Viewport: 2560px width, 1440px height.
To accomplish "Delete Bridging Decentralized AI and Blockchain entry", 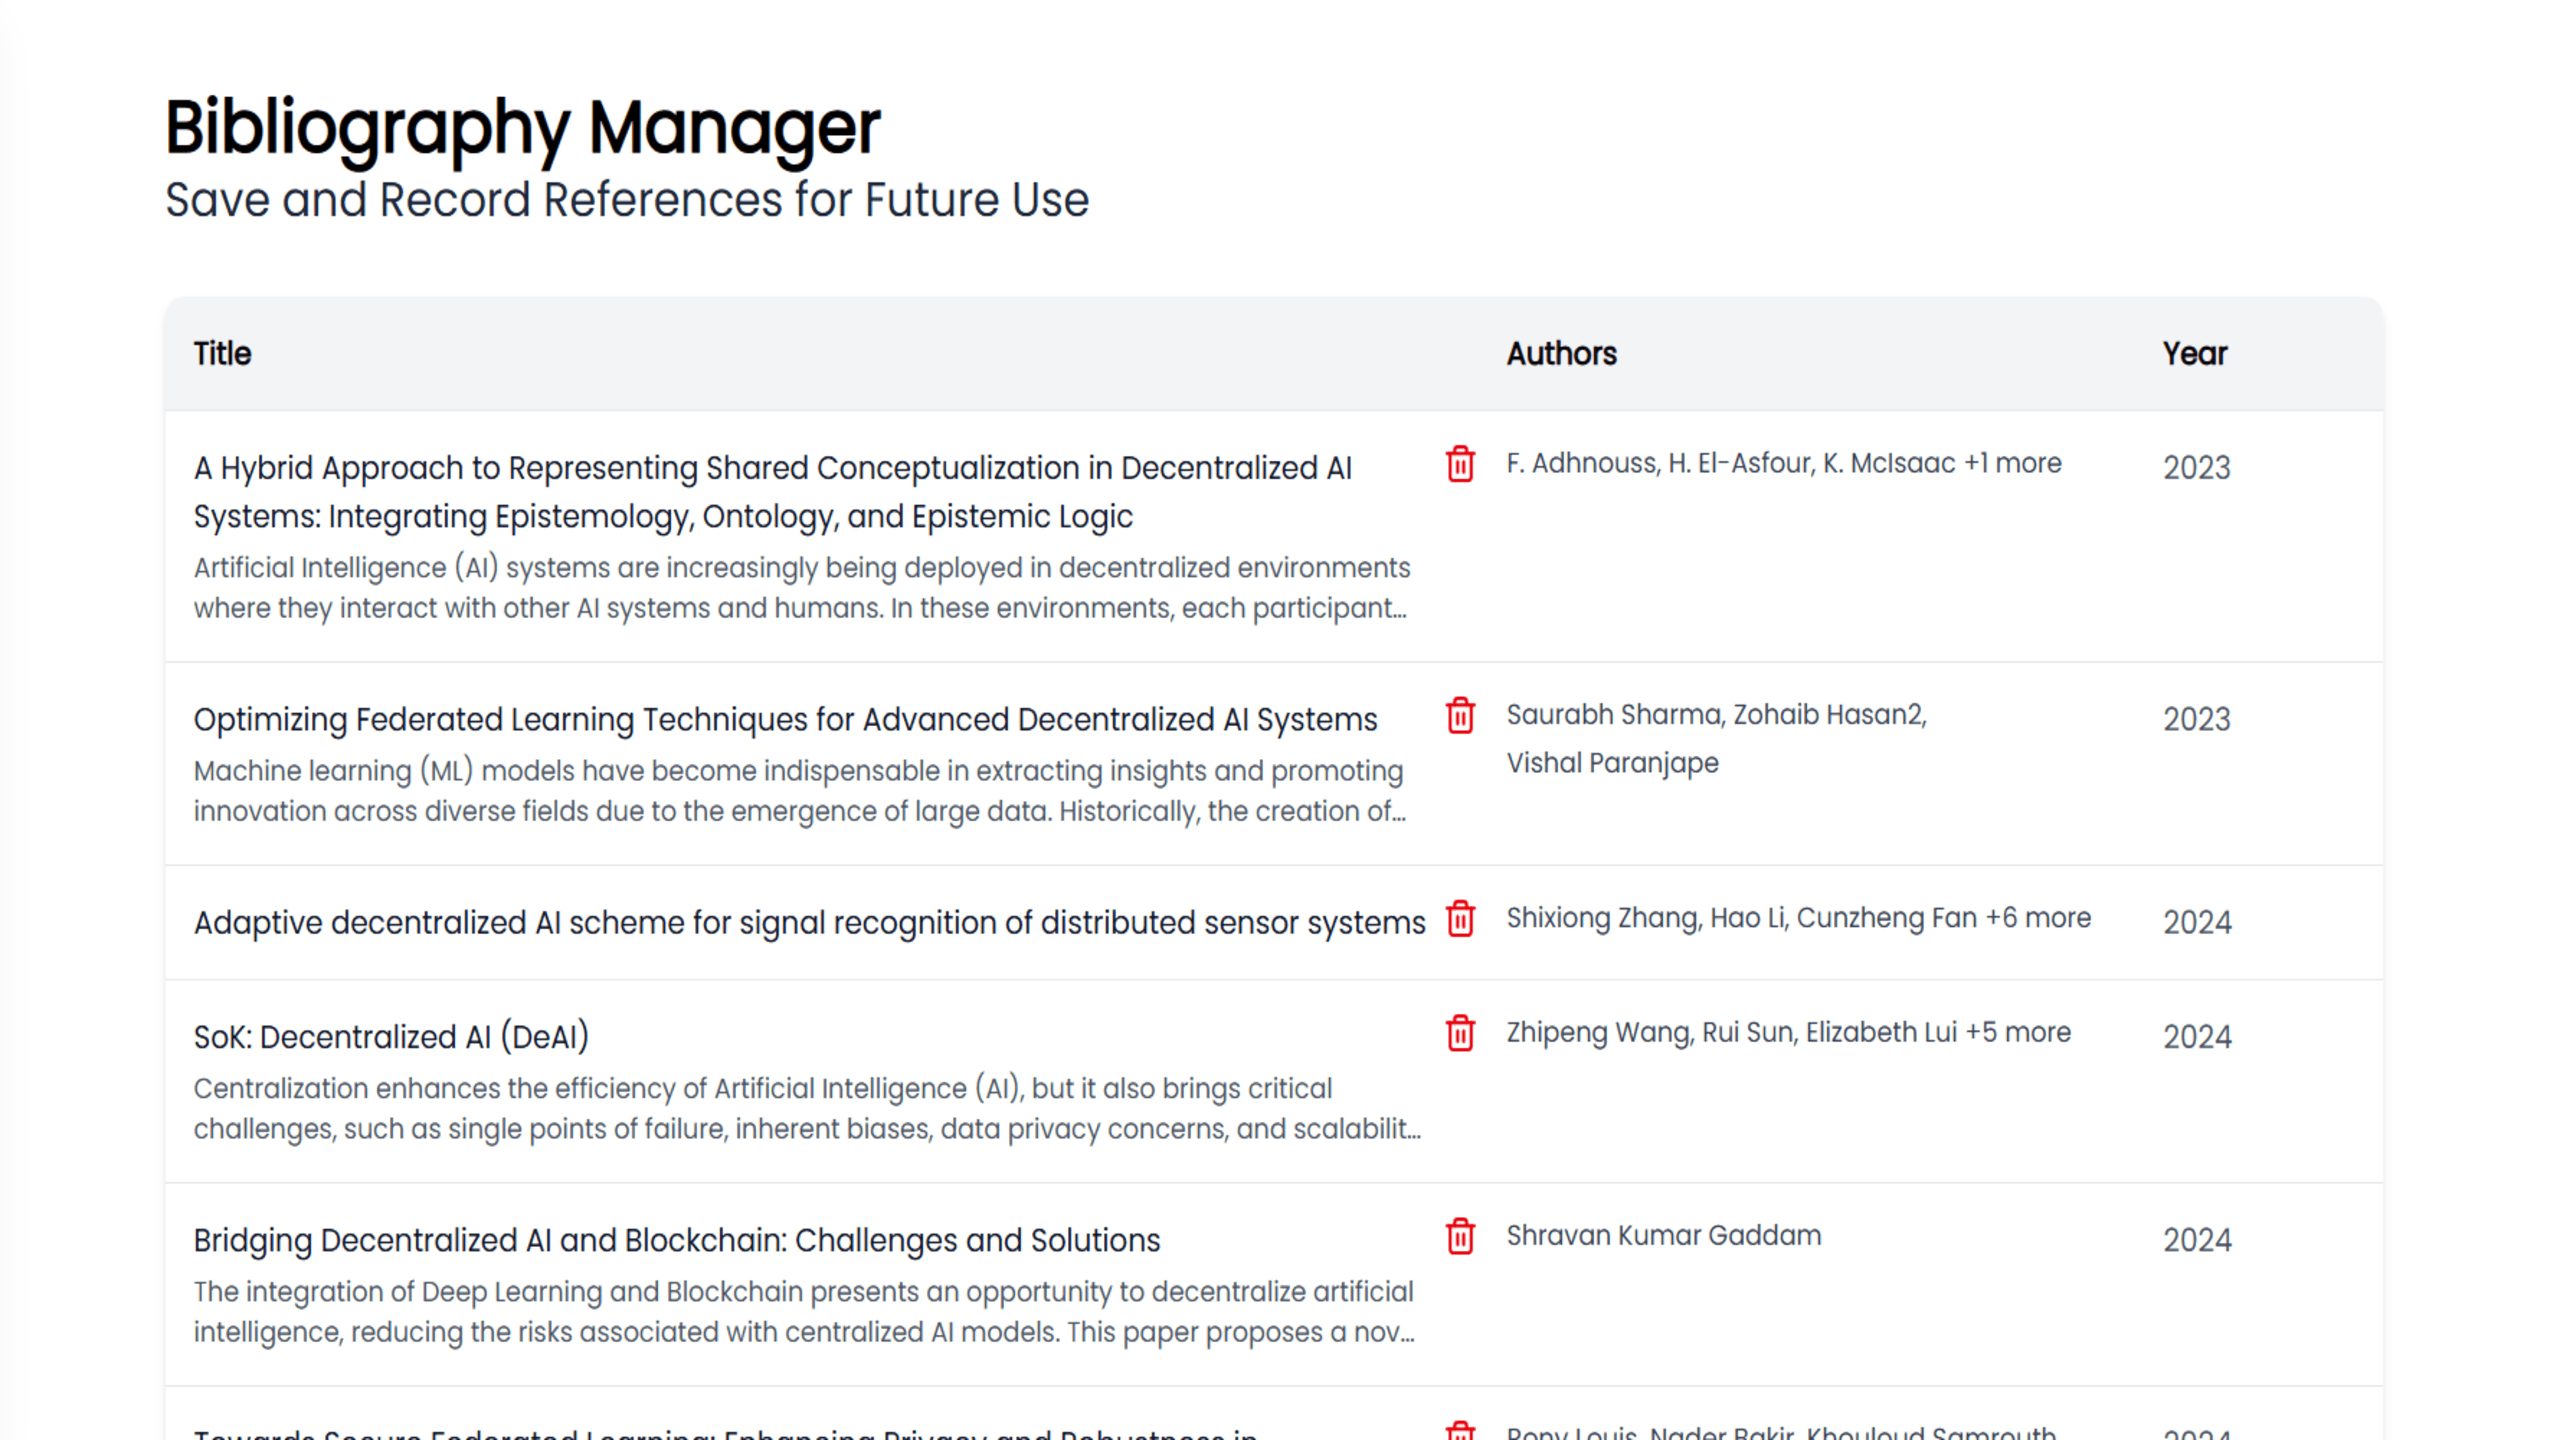I will coord(1460,1237).
